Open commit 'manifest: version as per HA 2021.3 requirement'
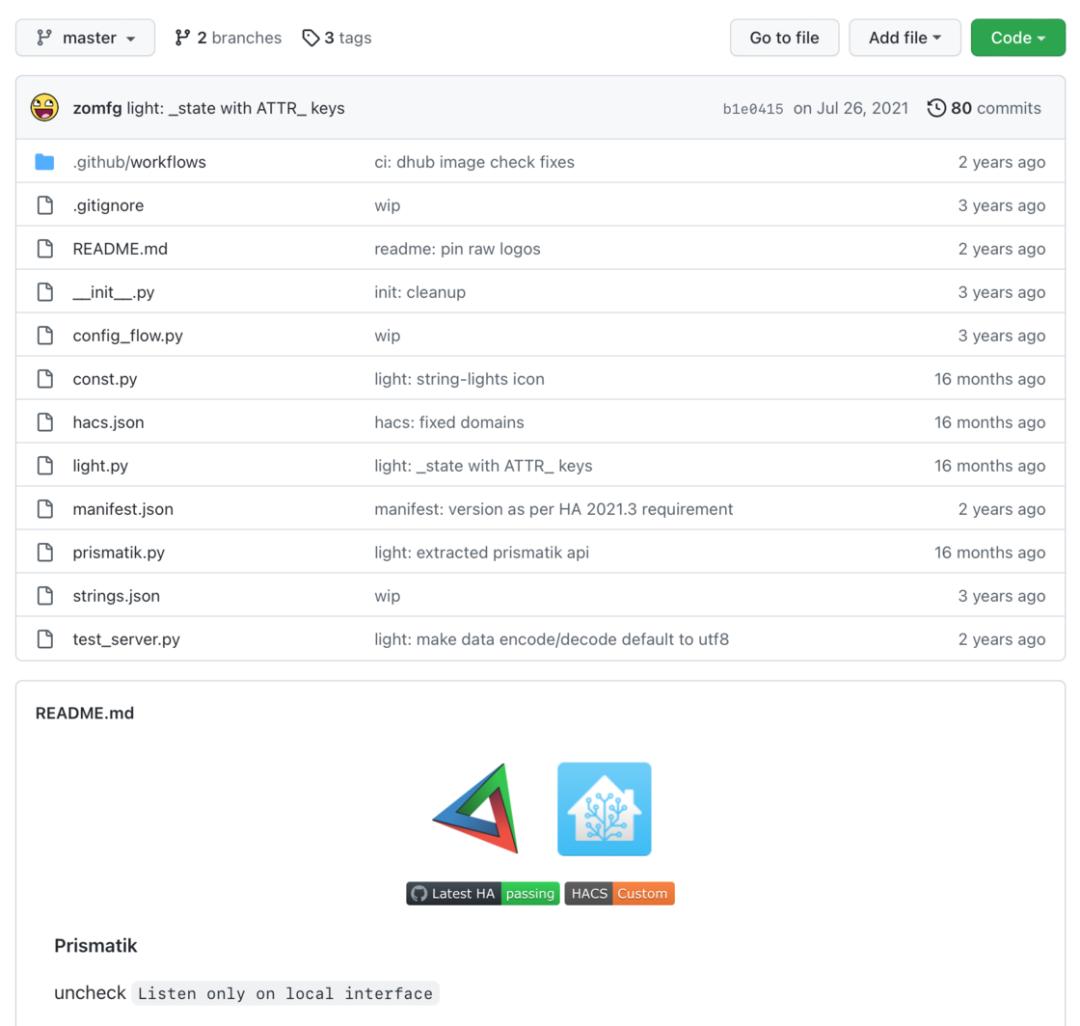This screenshot has height=1026, width=1080. tap(554, 509)
